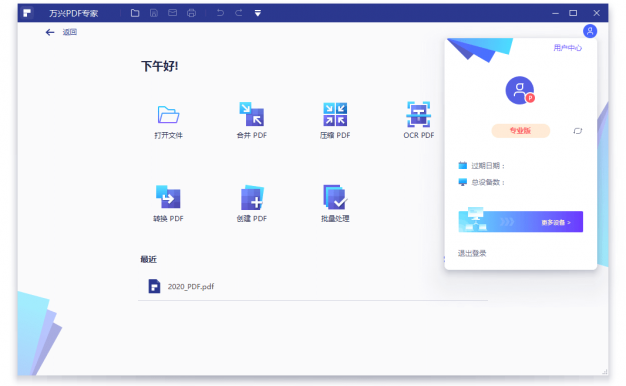Open the 转换 PDF convert tool
Image resolution: width=626 pixels, height=386 pixels.
tap(168, 197)
